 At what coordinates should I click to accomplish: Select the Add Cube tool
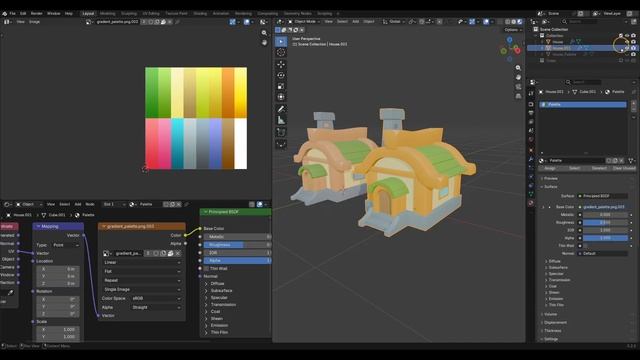[281, 132]
